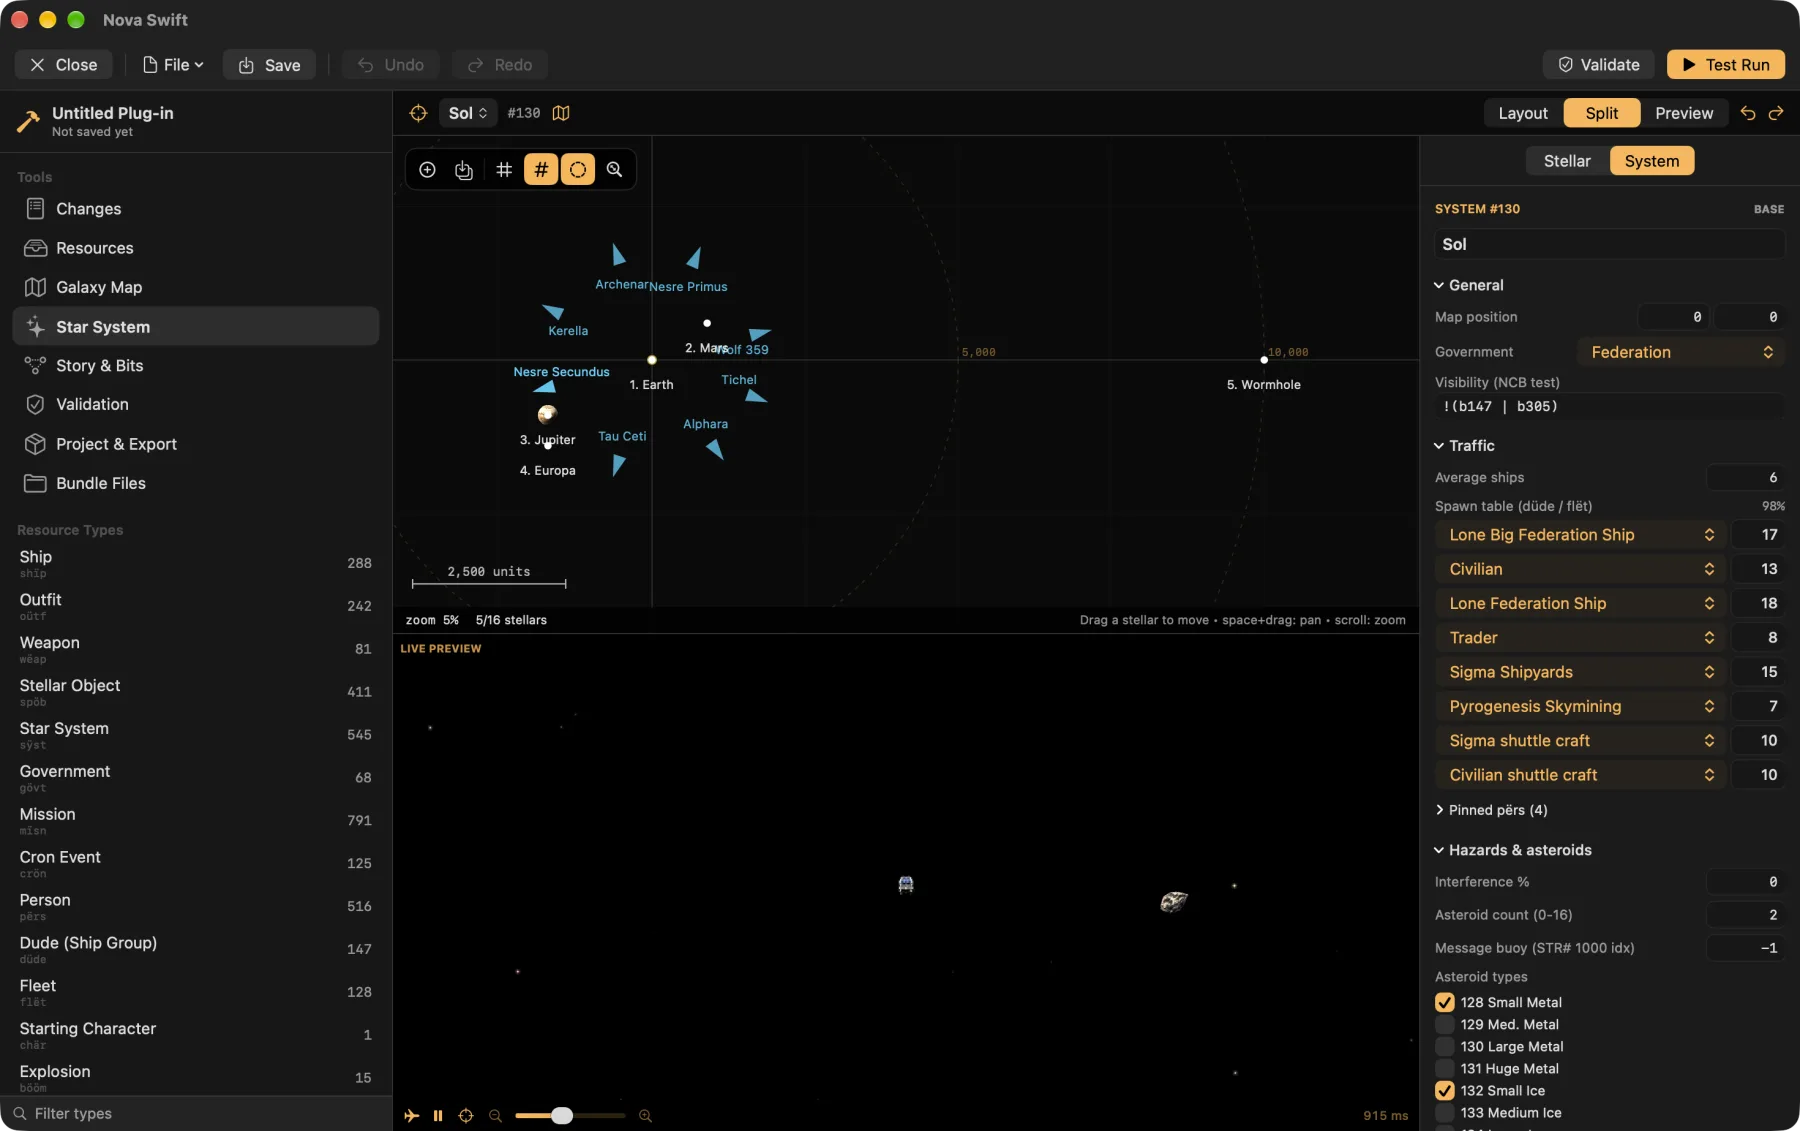Screen dimensions: 1800x1131
Task: Toggle the highlighted snap grid icon
Action: tap(541, 170)
